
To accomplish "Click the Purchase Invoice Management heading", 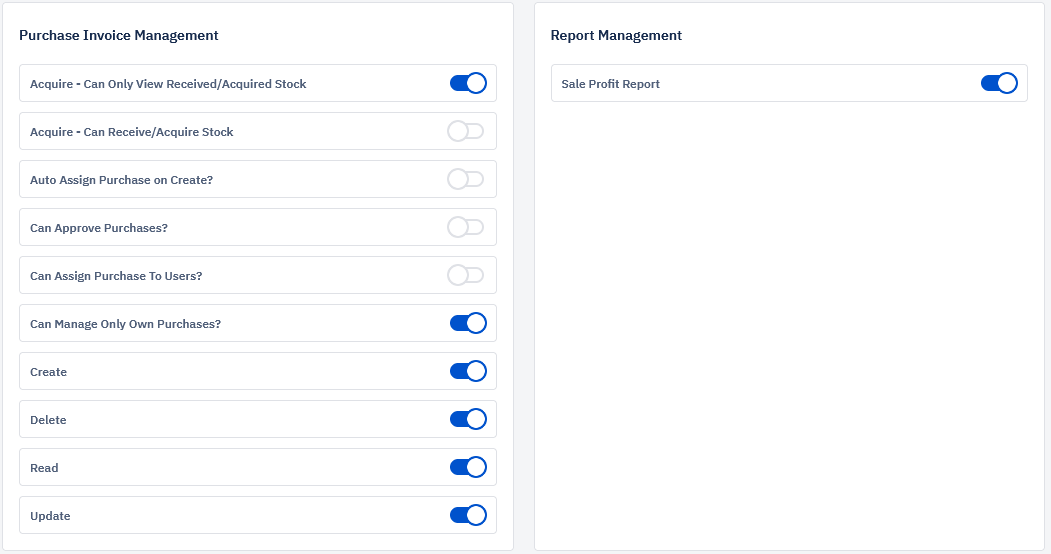I will point(118,35).
